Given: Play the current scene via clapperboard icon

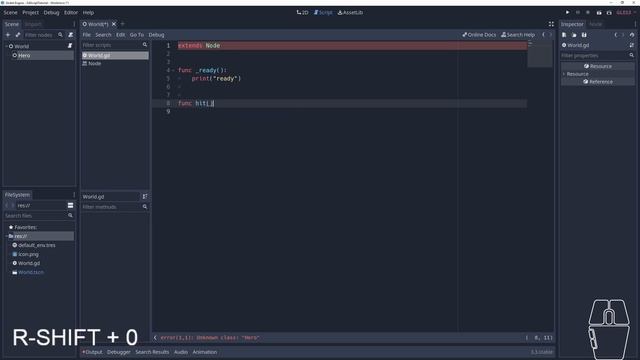Looking at the screenshot, I should 599,13.
